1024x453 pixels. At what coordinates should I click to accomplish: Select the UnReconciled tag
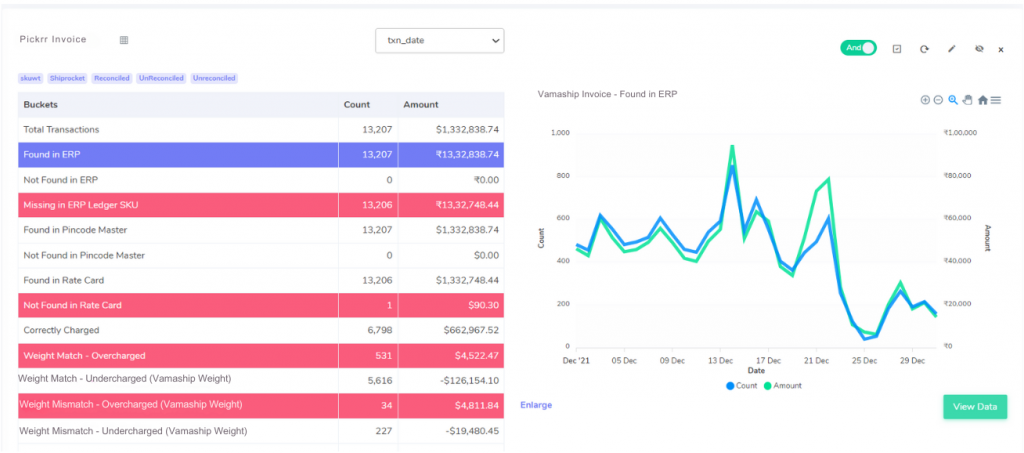(x=161, y=78)
